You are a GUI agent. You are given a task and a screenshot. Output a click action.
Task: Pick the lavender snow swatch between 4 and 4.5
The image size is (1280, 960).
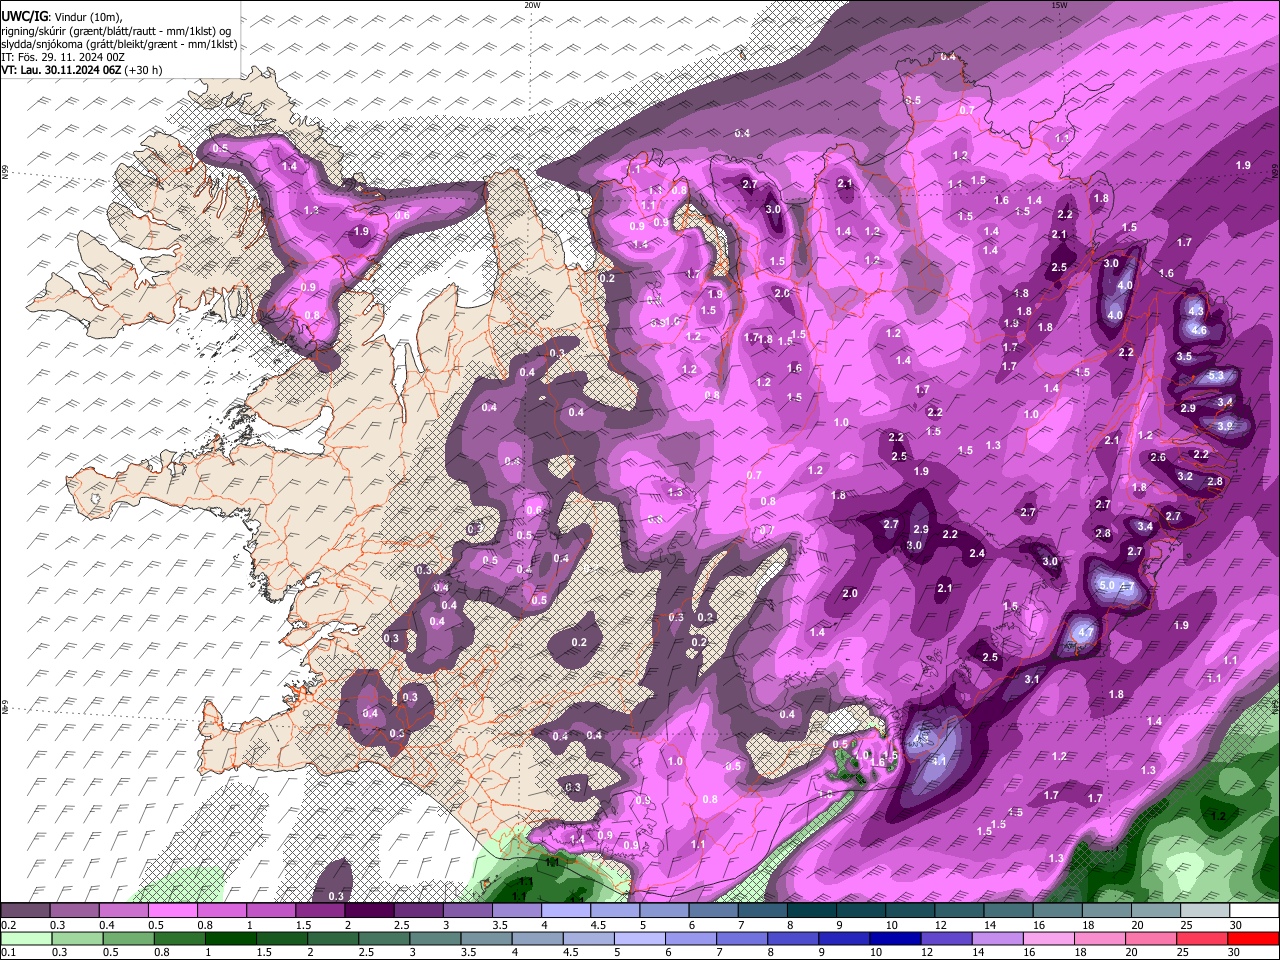coord(566,910)
